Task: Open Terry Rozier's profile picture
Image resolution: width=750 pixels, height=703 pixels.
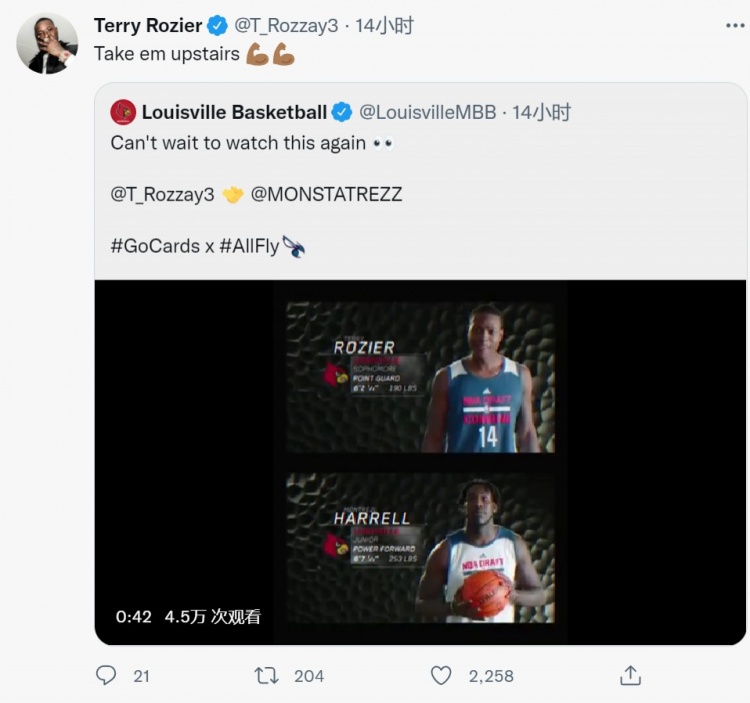Action: pyautogui.click(x=47, y=44)
